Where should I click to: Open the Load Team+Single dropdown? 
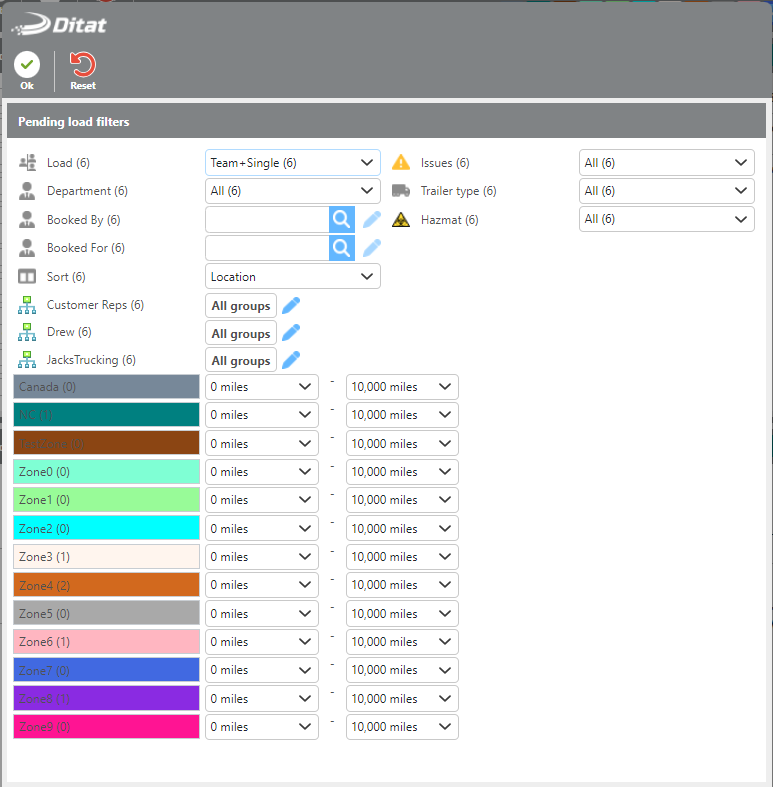[x=292, y=163]
